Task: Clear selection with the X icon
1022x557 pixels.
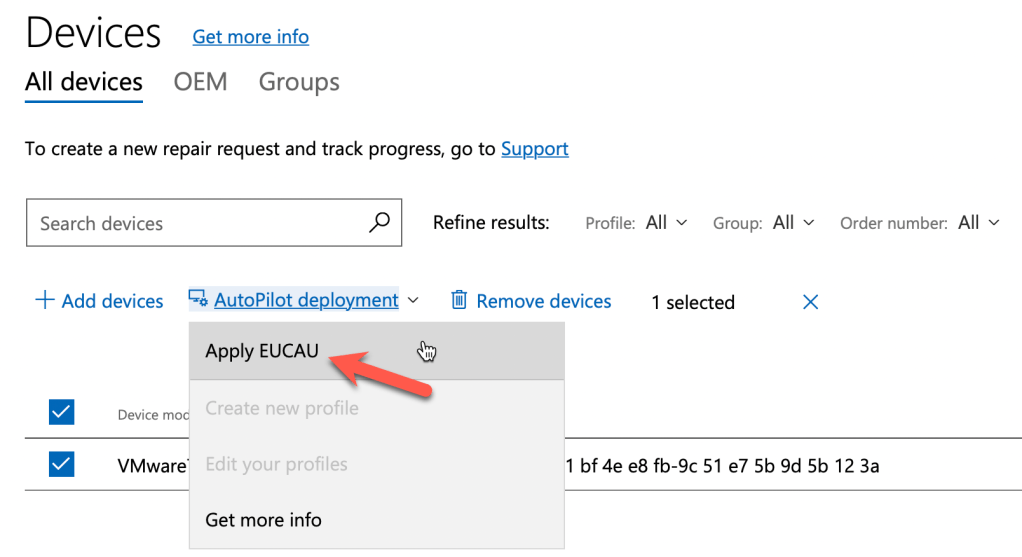Action: [x=810, y=301]
